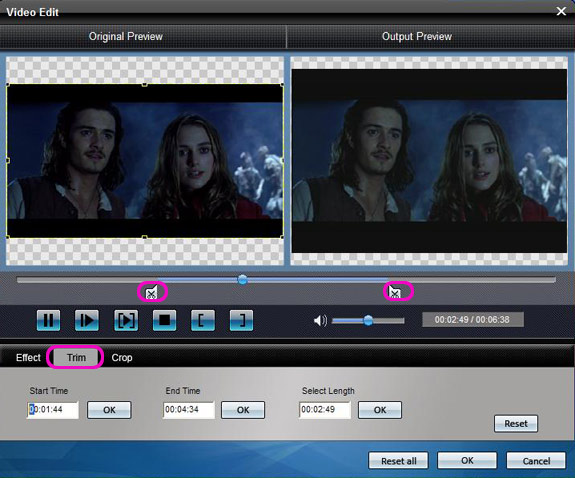Open the Crop tab

[x=122, y=358]
